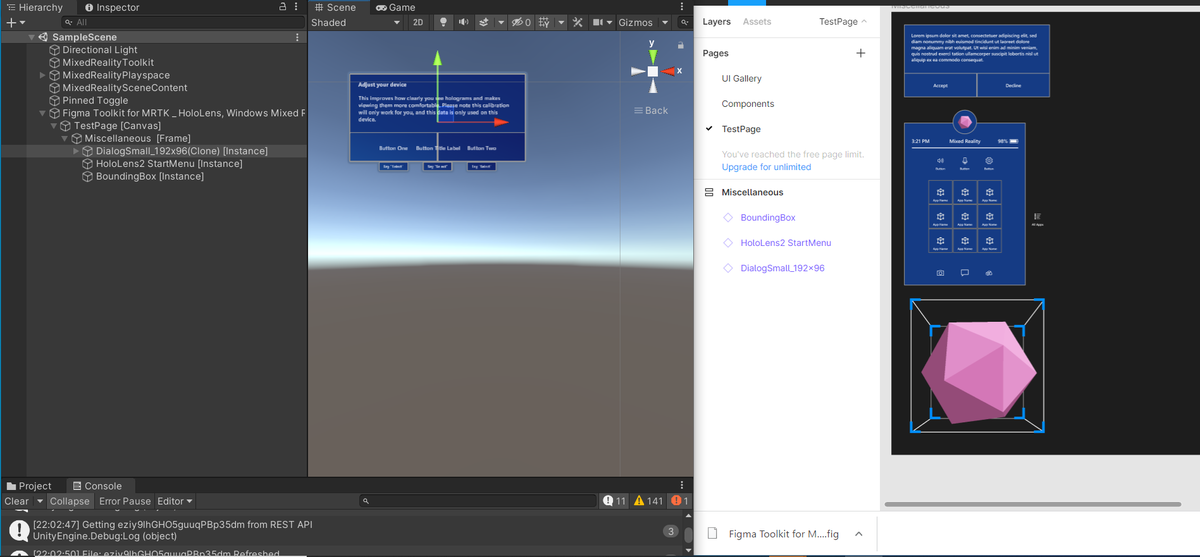Toggle grid visibility icon in Scene toolbar
Image resolution: width=1200 pixels, height=557 pixels.
[543, 22]
